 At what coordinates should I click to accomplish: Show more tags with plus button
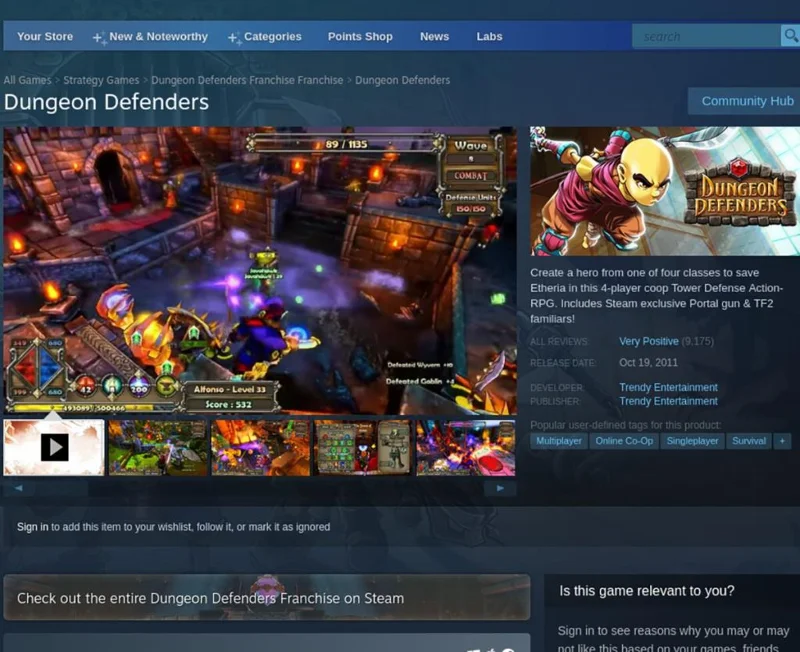[782, 441]
